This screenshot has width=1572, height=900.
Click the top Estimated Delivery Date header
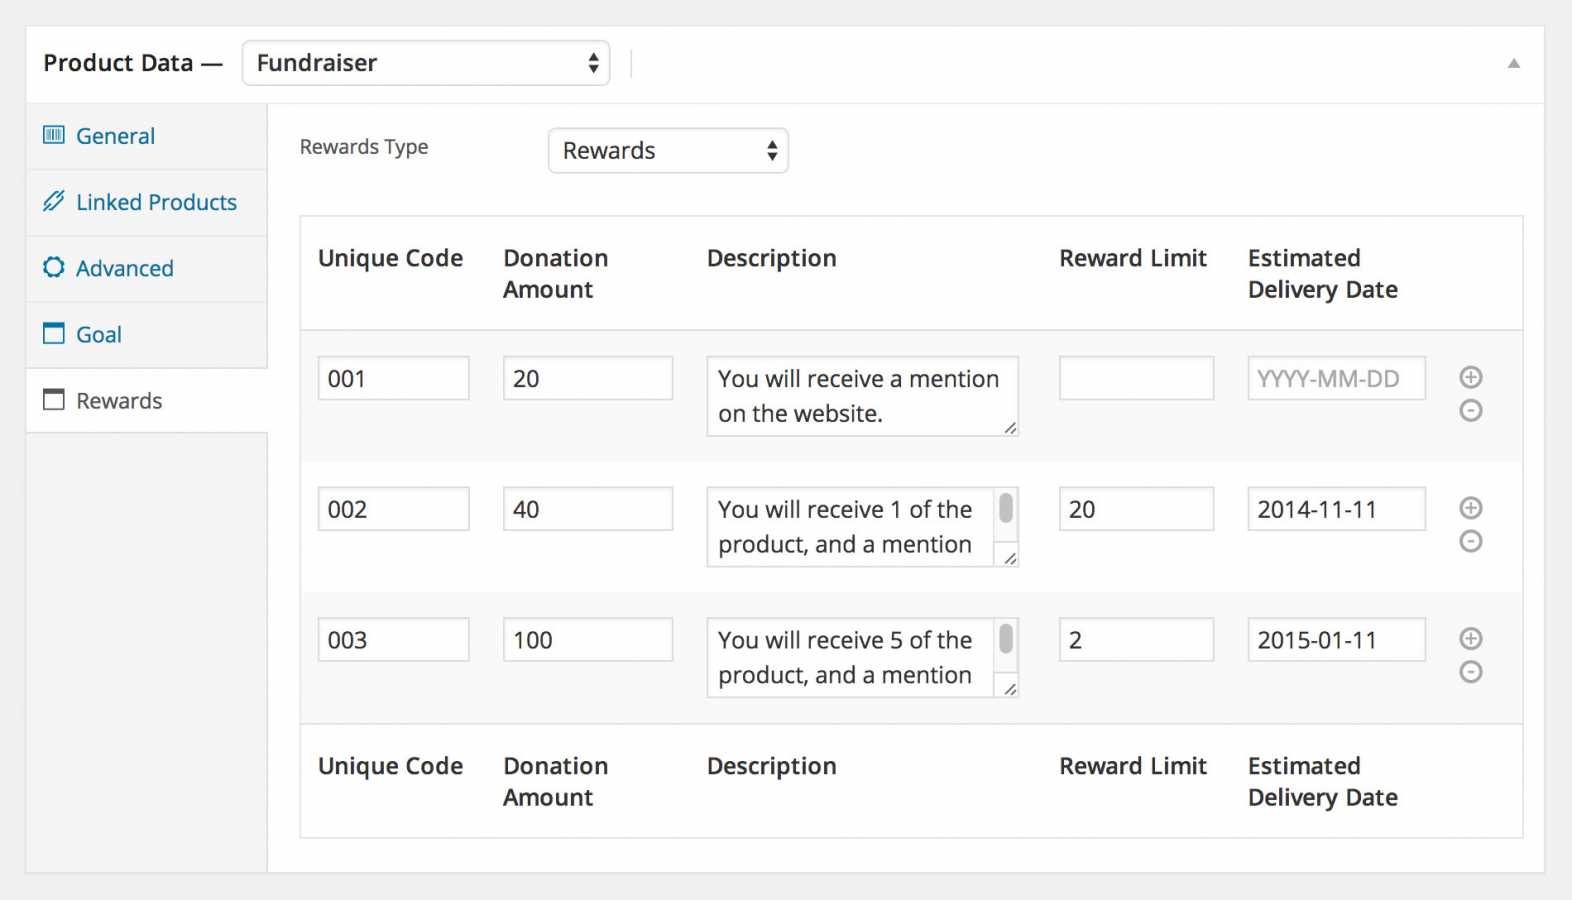tap(1322, 274)
